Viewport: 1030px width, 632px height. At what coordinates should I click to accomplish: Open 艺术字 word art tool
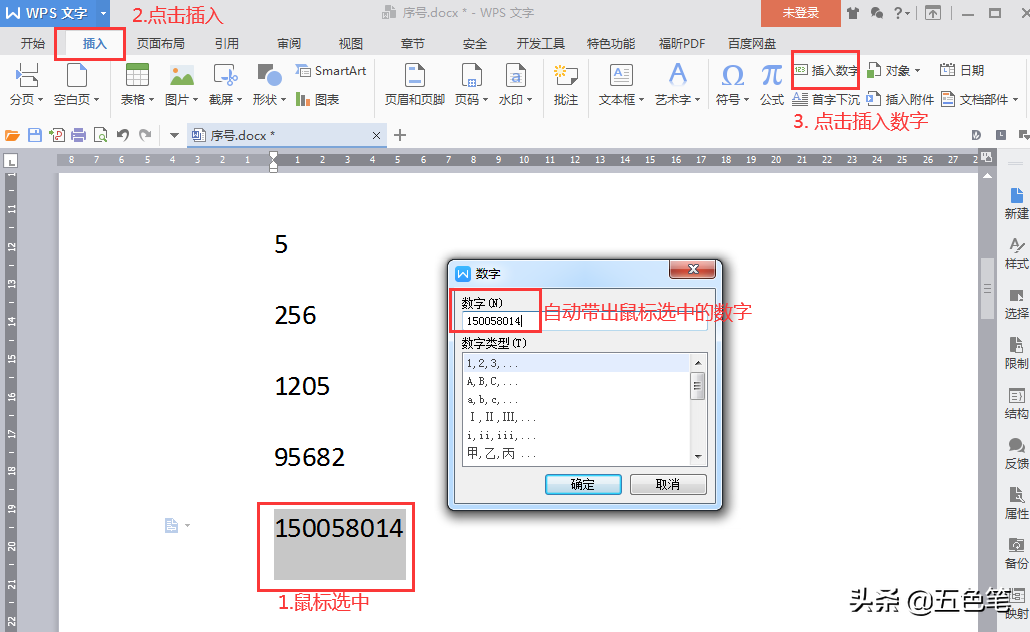tap(677, 84)
